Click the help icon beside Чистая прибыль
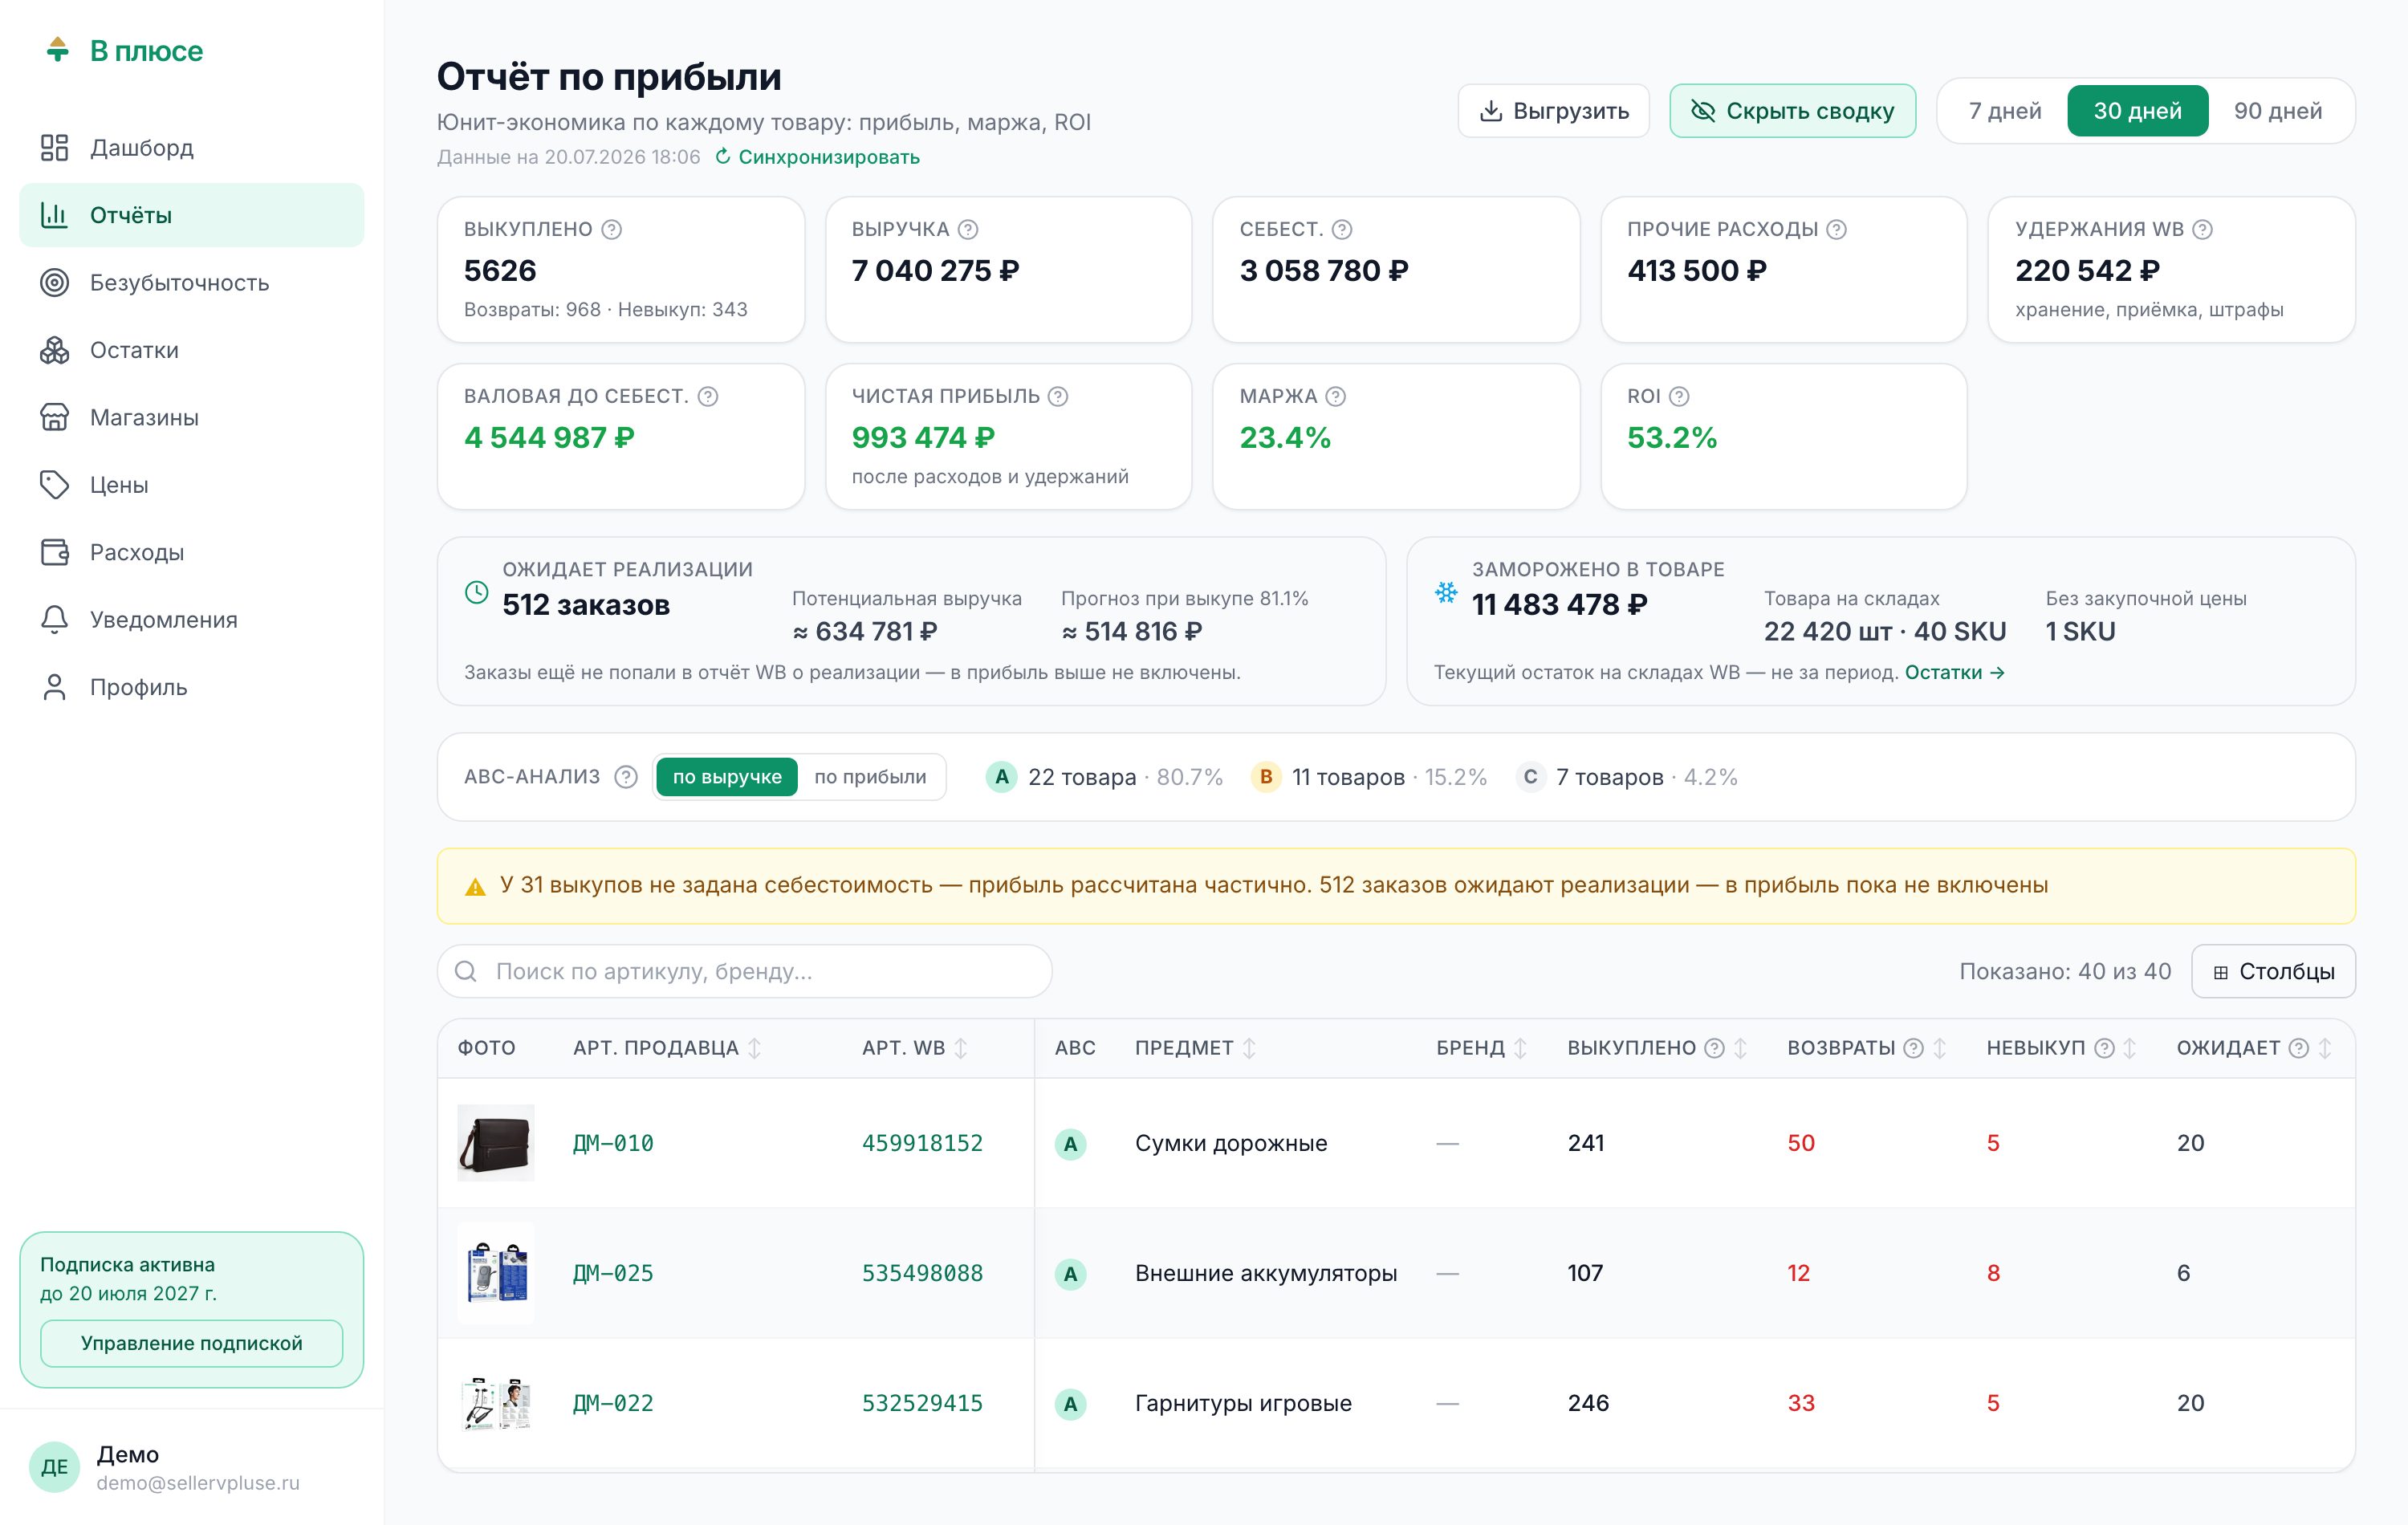The height and width of the screenshot is (1525, 2408). [x=1058, y=396]
